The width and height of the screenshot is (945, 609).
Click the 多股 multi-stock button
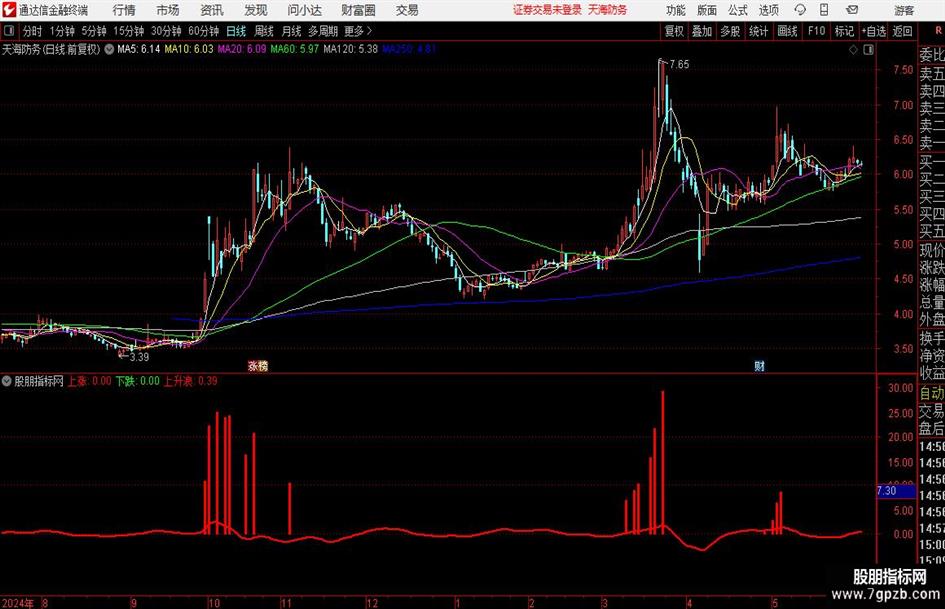[x=730, y=31]
